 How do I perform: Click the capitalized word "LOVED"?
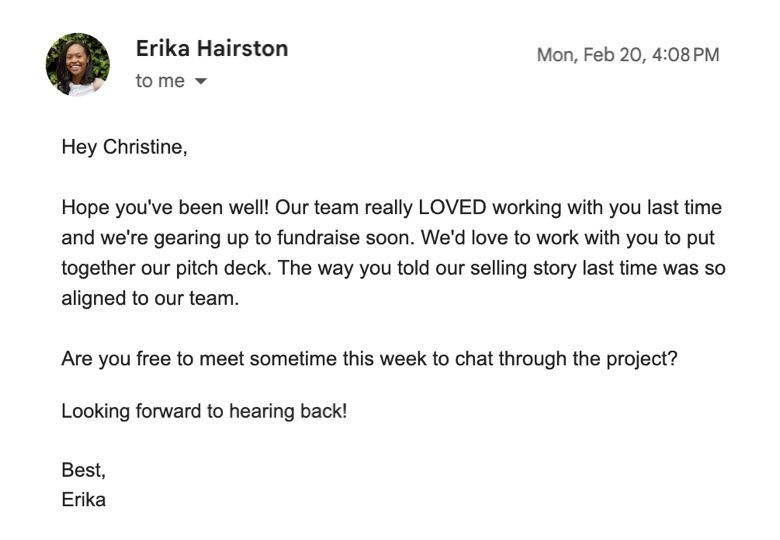click(452, 208)
